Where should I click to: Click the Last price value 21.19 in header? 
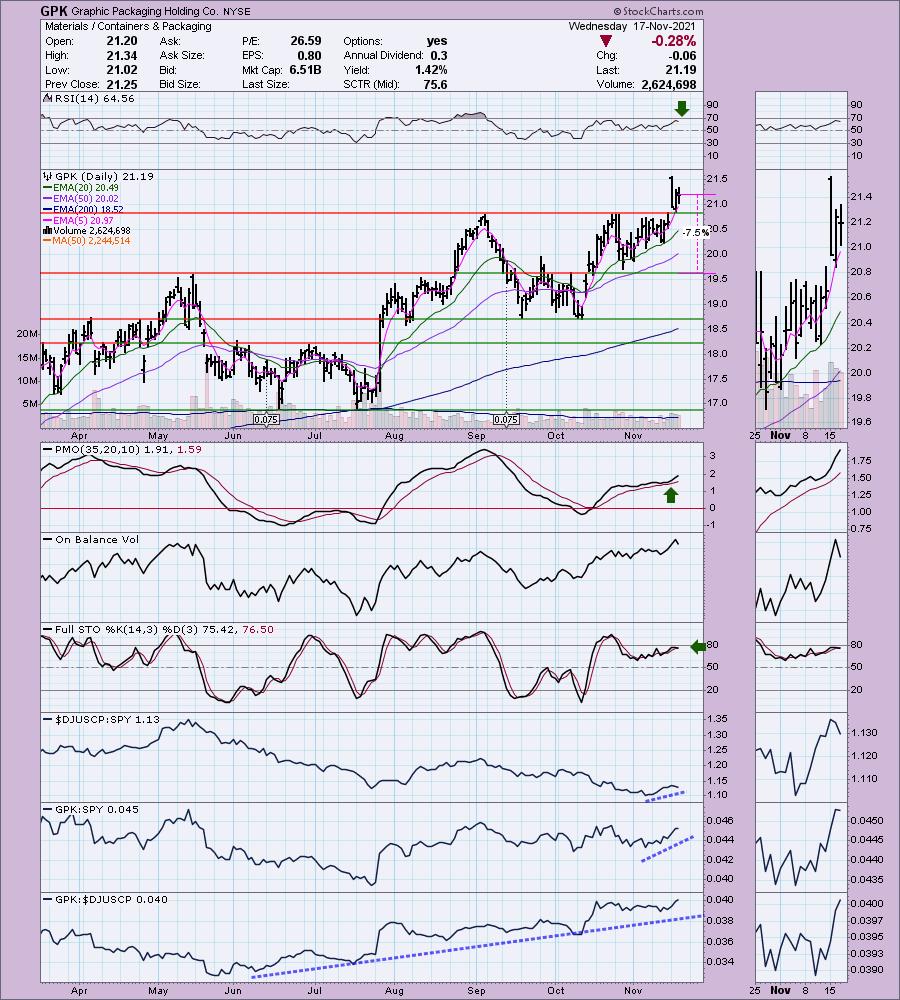(x=681, y=70)
